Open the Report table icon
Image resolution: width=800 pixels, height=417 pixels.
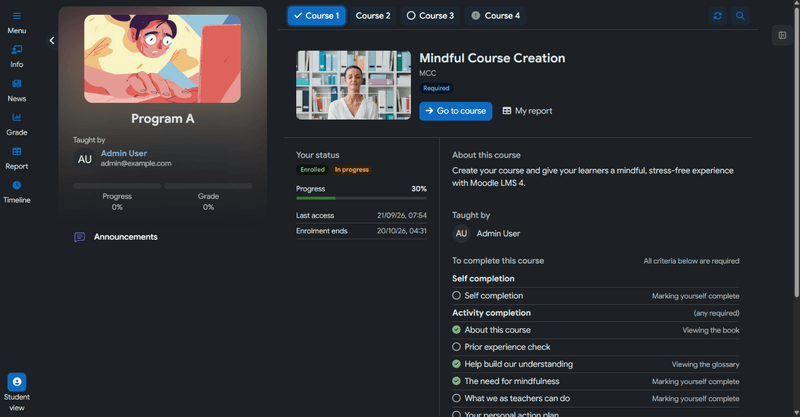click(17, 151)
